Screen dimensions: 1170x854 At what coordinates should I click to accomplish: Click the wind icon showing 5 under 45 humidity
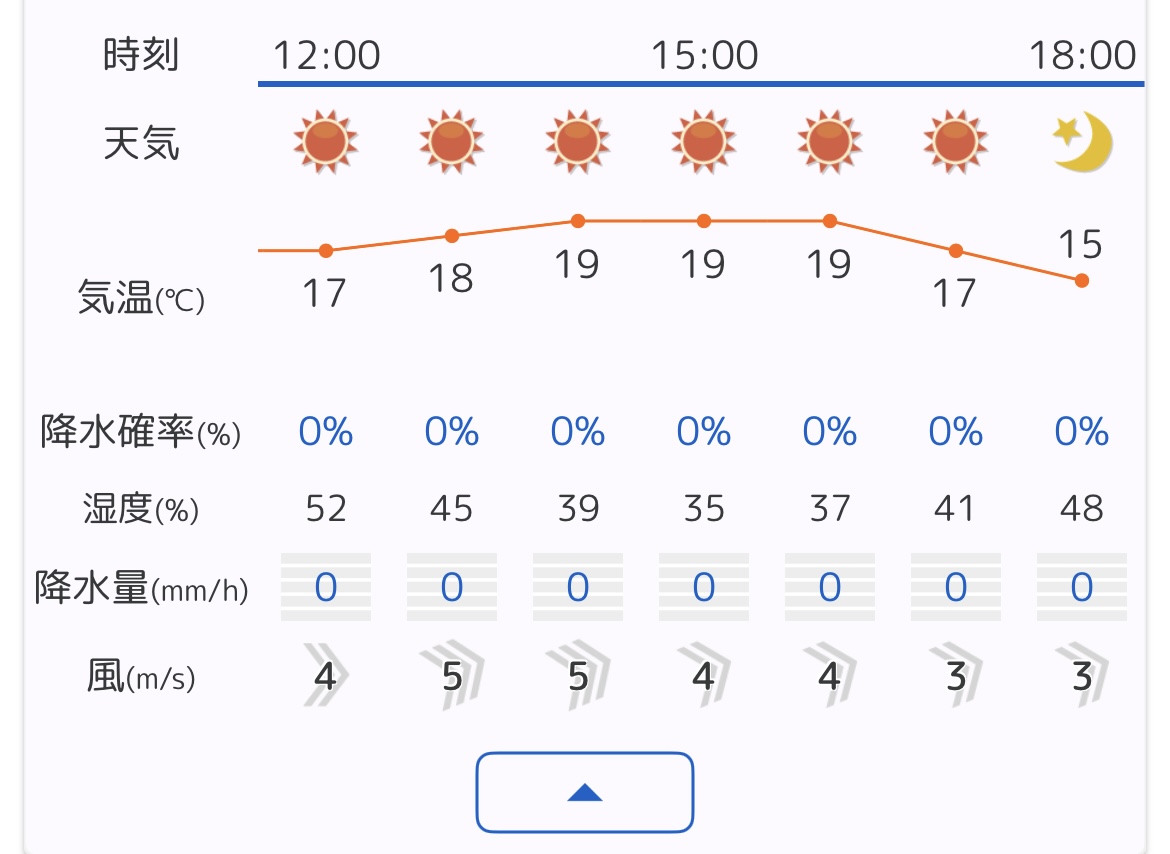tap(451, 676)
